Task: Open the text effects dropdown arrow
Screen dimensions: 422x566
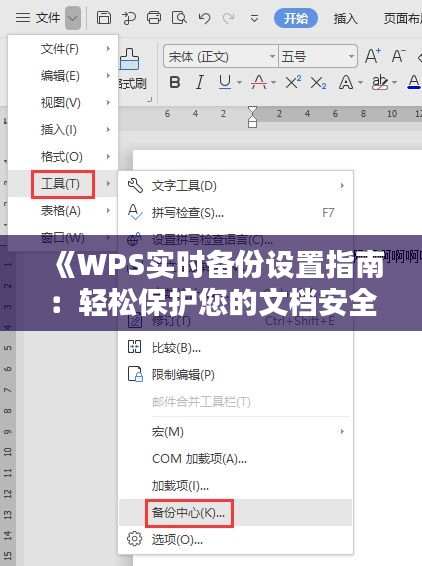Action: 360,83
